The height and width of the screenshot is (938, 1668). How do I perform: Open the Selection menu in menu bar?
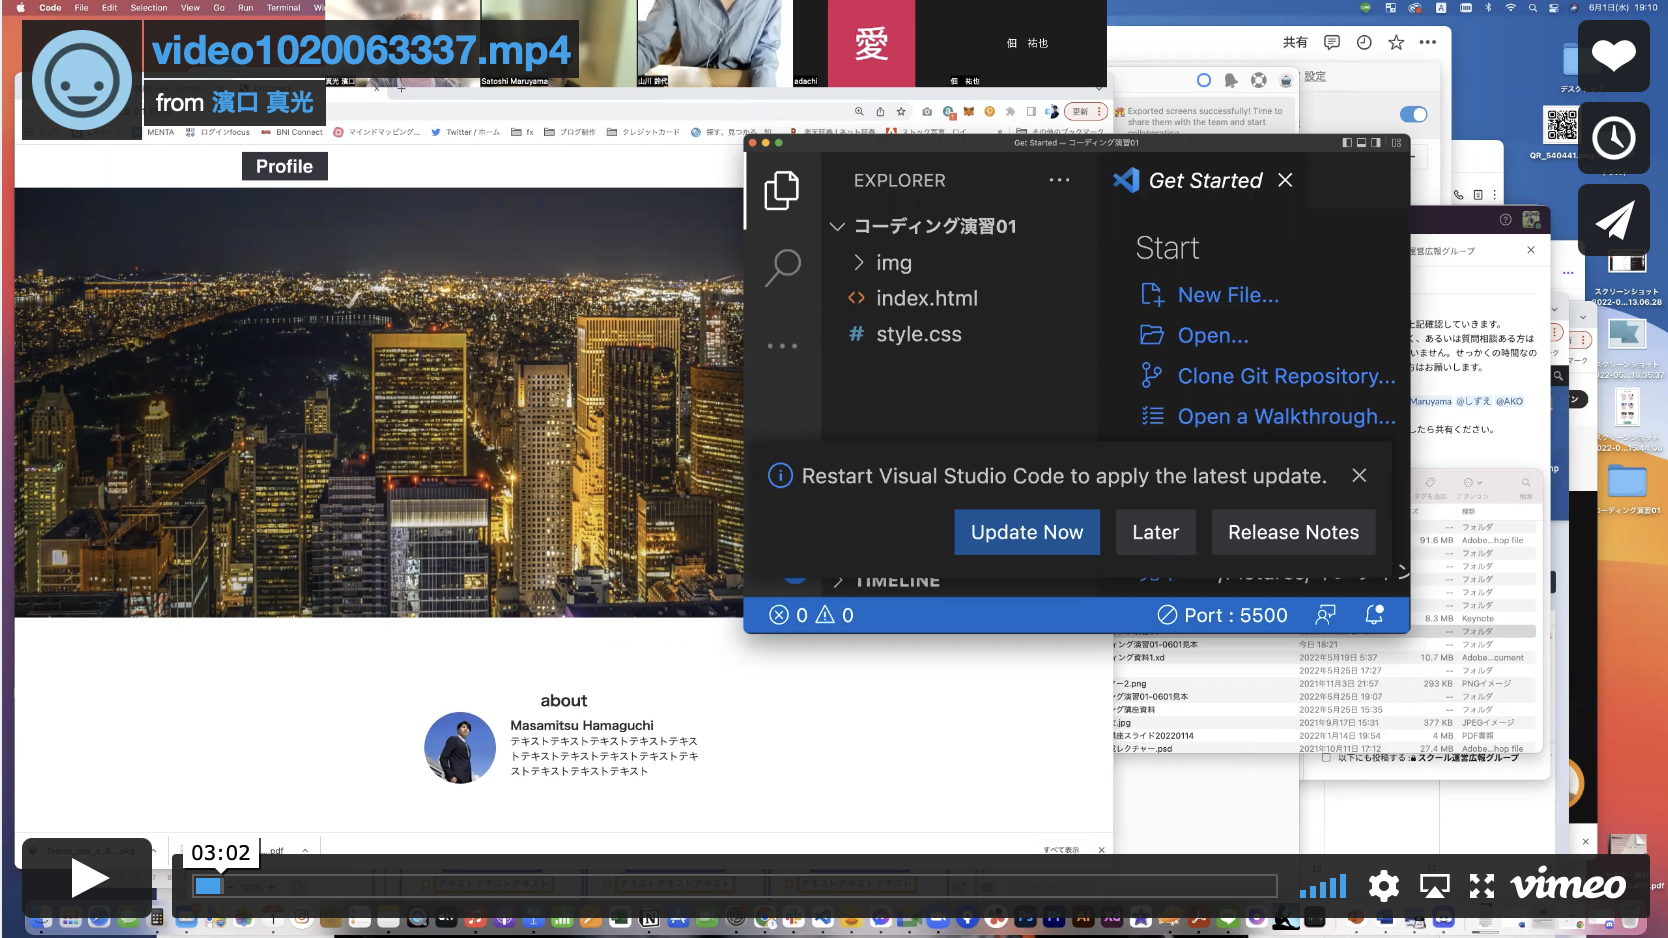click(149, 7)
